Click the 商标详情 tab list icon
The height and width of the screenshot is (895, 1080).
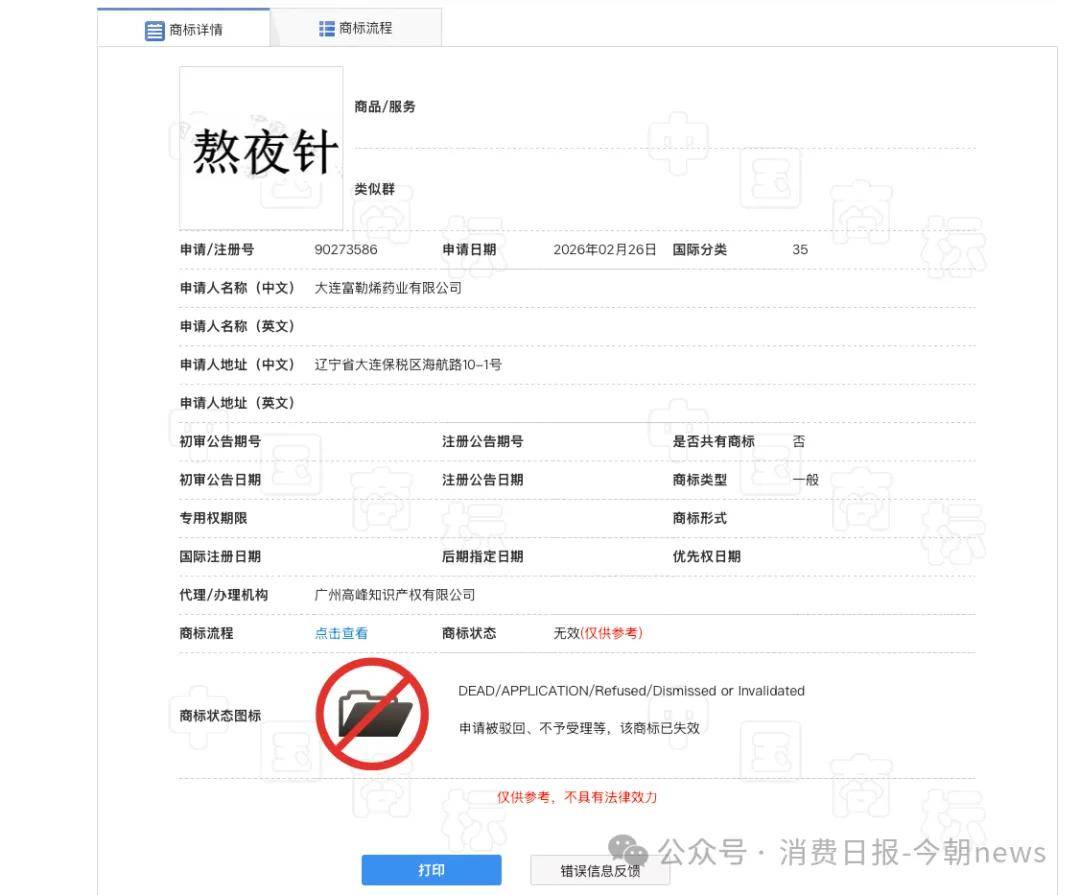154,30
